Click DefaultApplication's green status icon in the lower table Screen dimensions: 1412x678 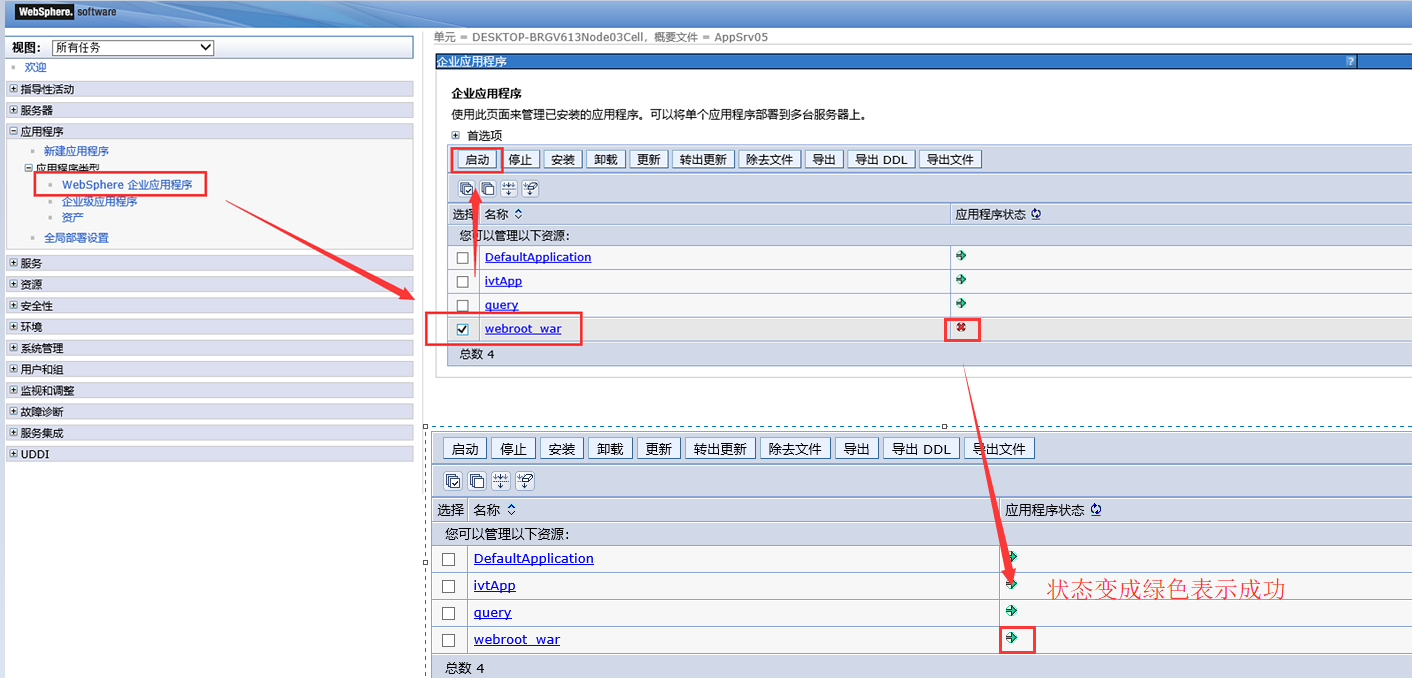(x=1012, y=556)
